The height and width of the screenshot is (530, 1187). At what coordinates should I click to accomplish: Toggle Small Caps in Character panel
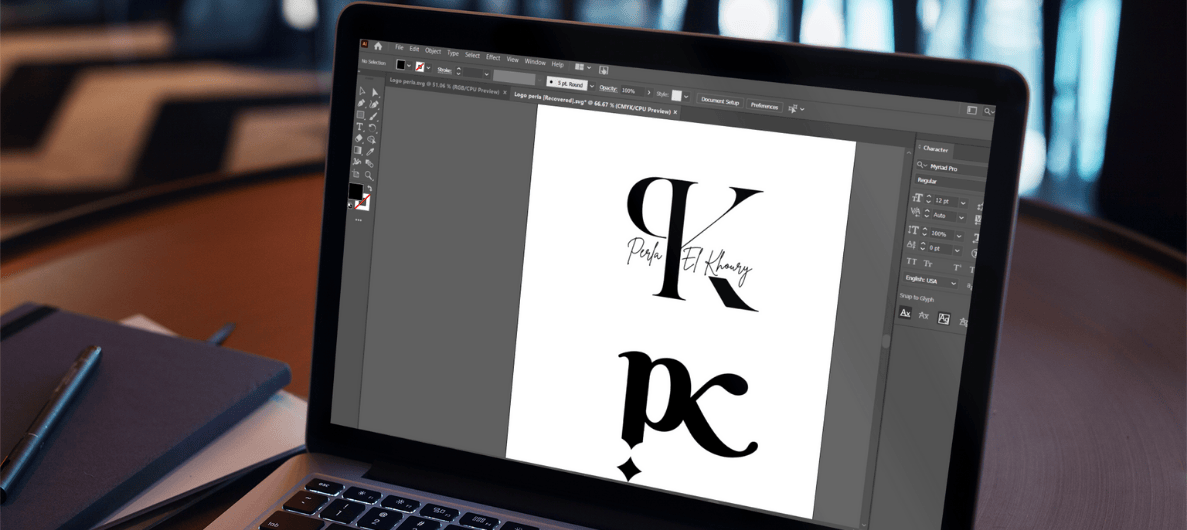[927, 265]
